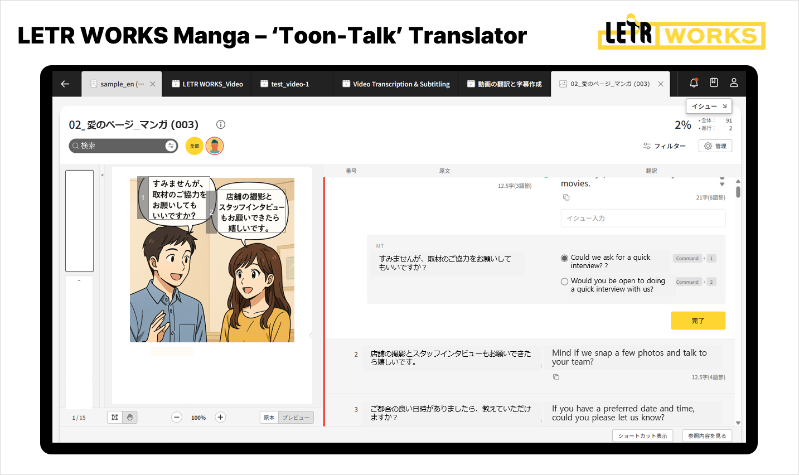The width and height of the screenshot is (799, 475).
Task: Zoom out with the minus icon
Action: click(176, 417)
